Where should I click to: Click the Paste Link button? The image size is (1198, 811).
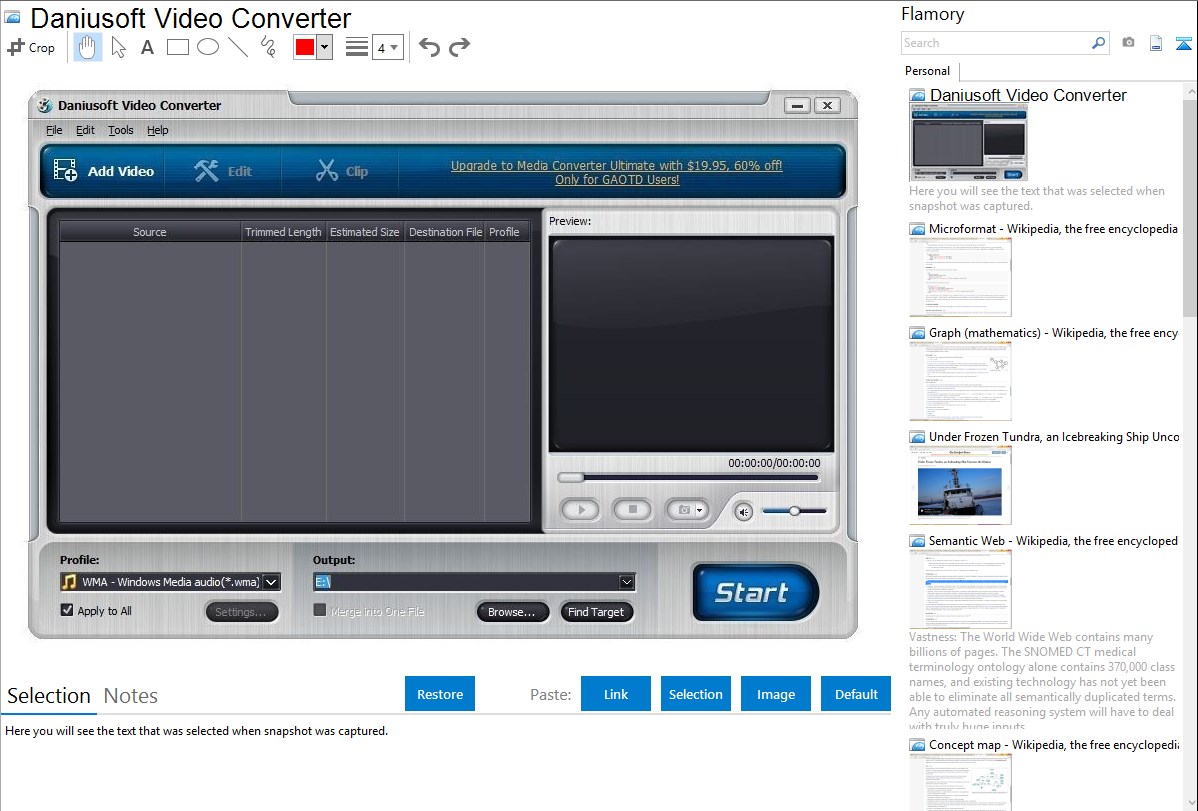pos(616,694)
